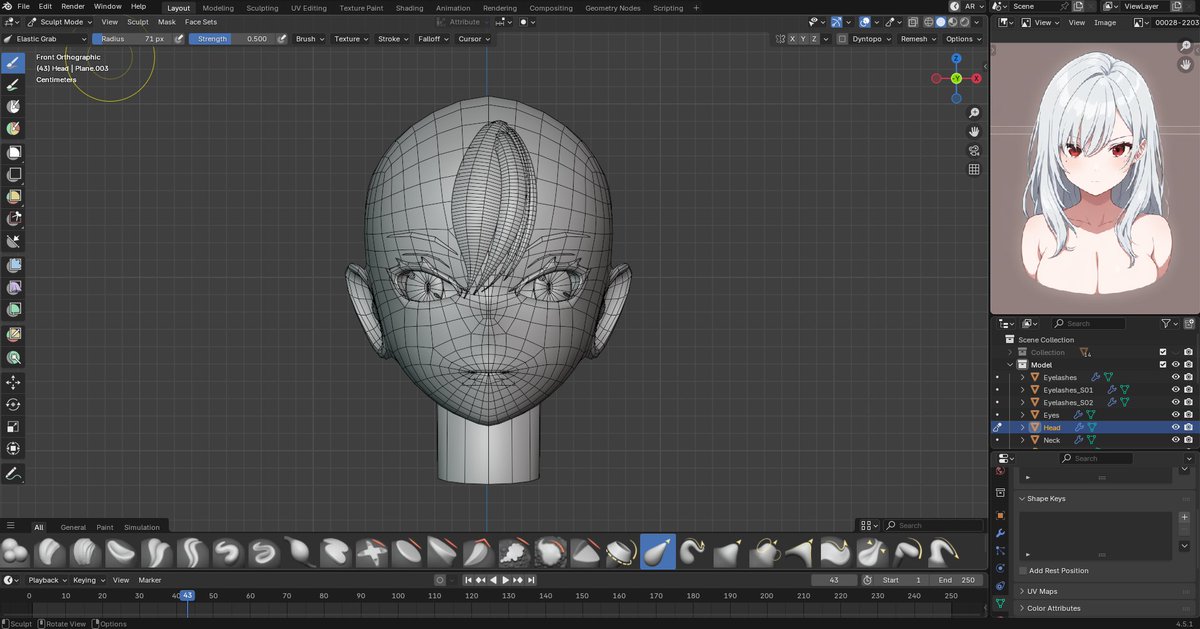Adjust the brush Radius slider
Screen dimensions: 1200x629
(131, 39)
